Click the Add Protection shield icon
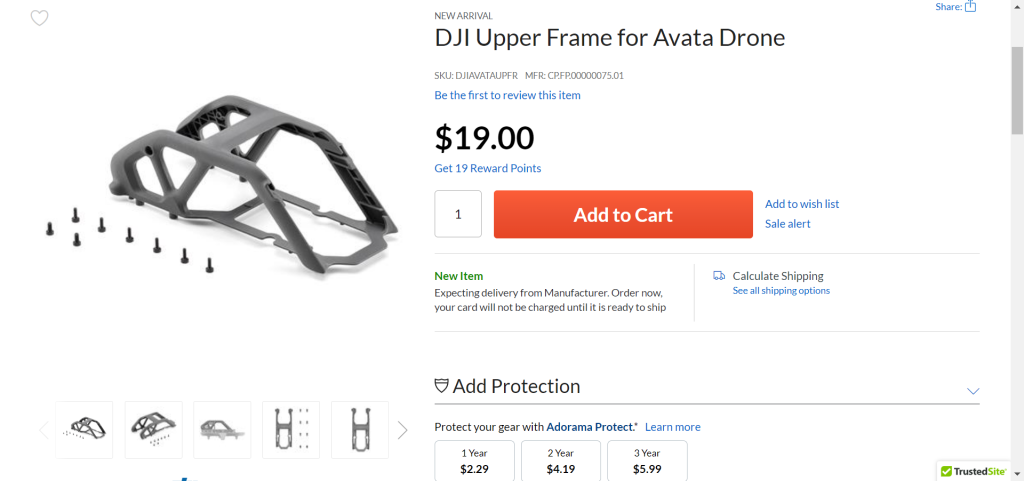1024x481 pixels. tap(442, 386)
